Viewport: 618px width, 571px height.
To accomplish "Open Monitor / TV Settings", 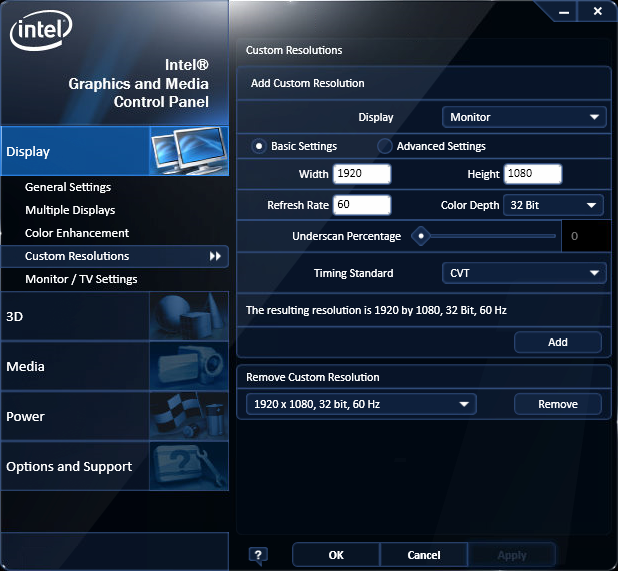I will coord(81,279).
